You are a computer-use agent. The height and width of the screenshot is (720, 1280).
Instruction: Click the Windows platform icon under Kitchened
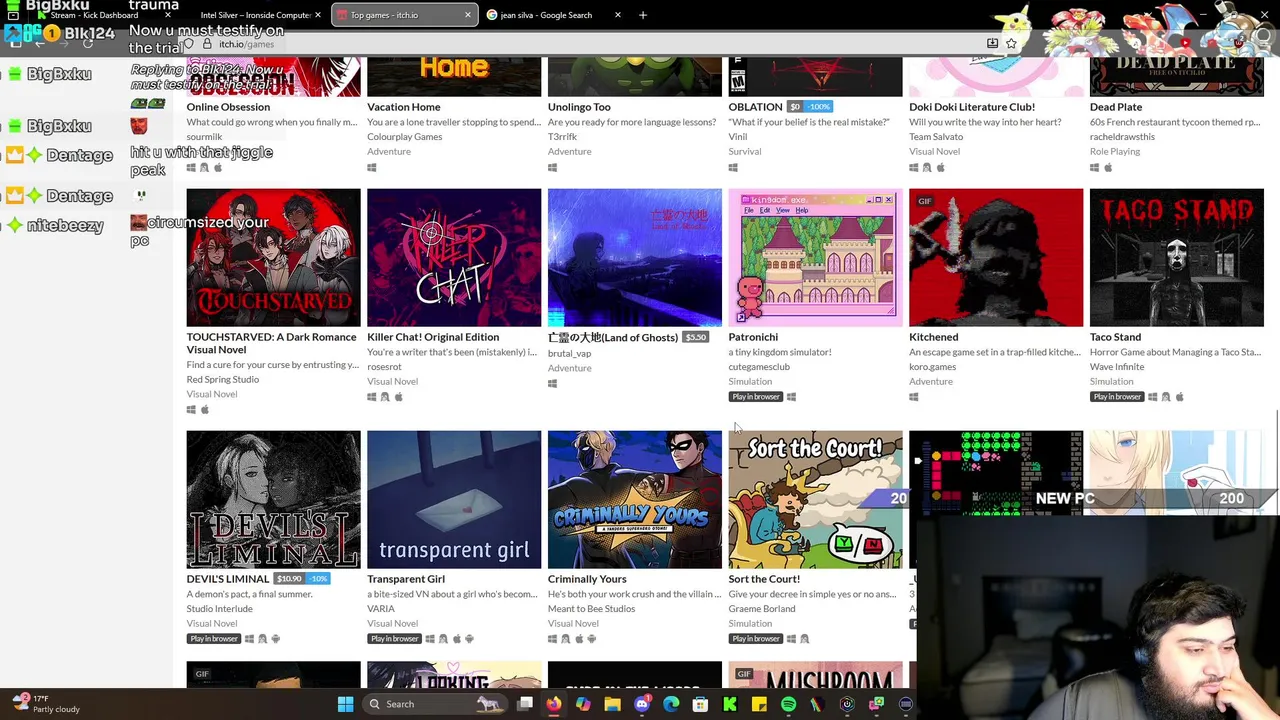pos(913,397)
